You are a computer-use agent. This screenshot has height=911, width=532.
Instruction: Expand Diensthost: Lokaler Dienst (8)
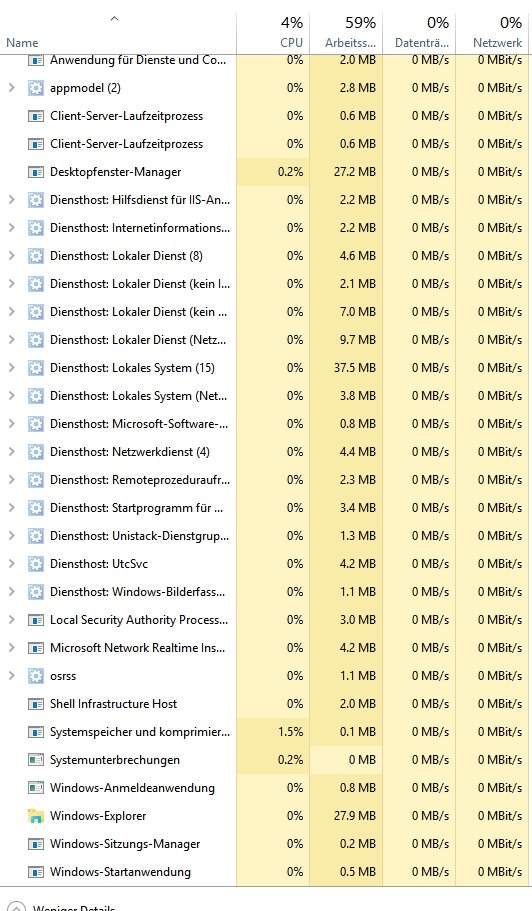click(x=11, y=256)
